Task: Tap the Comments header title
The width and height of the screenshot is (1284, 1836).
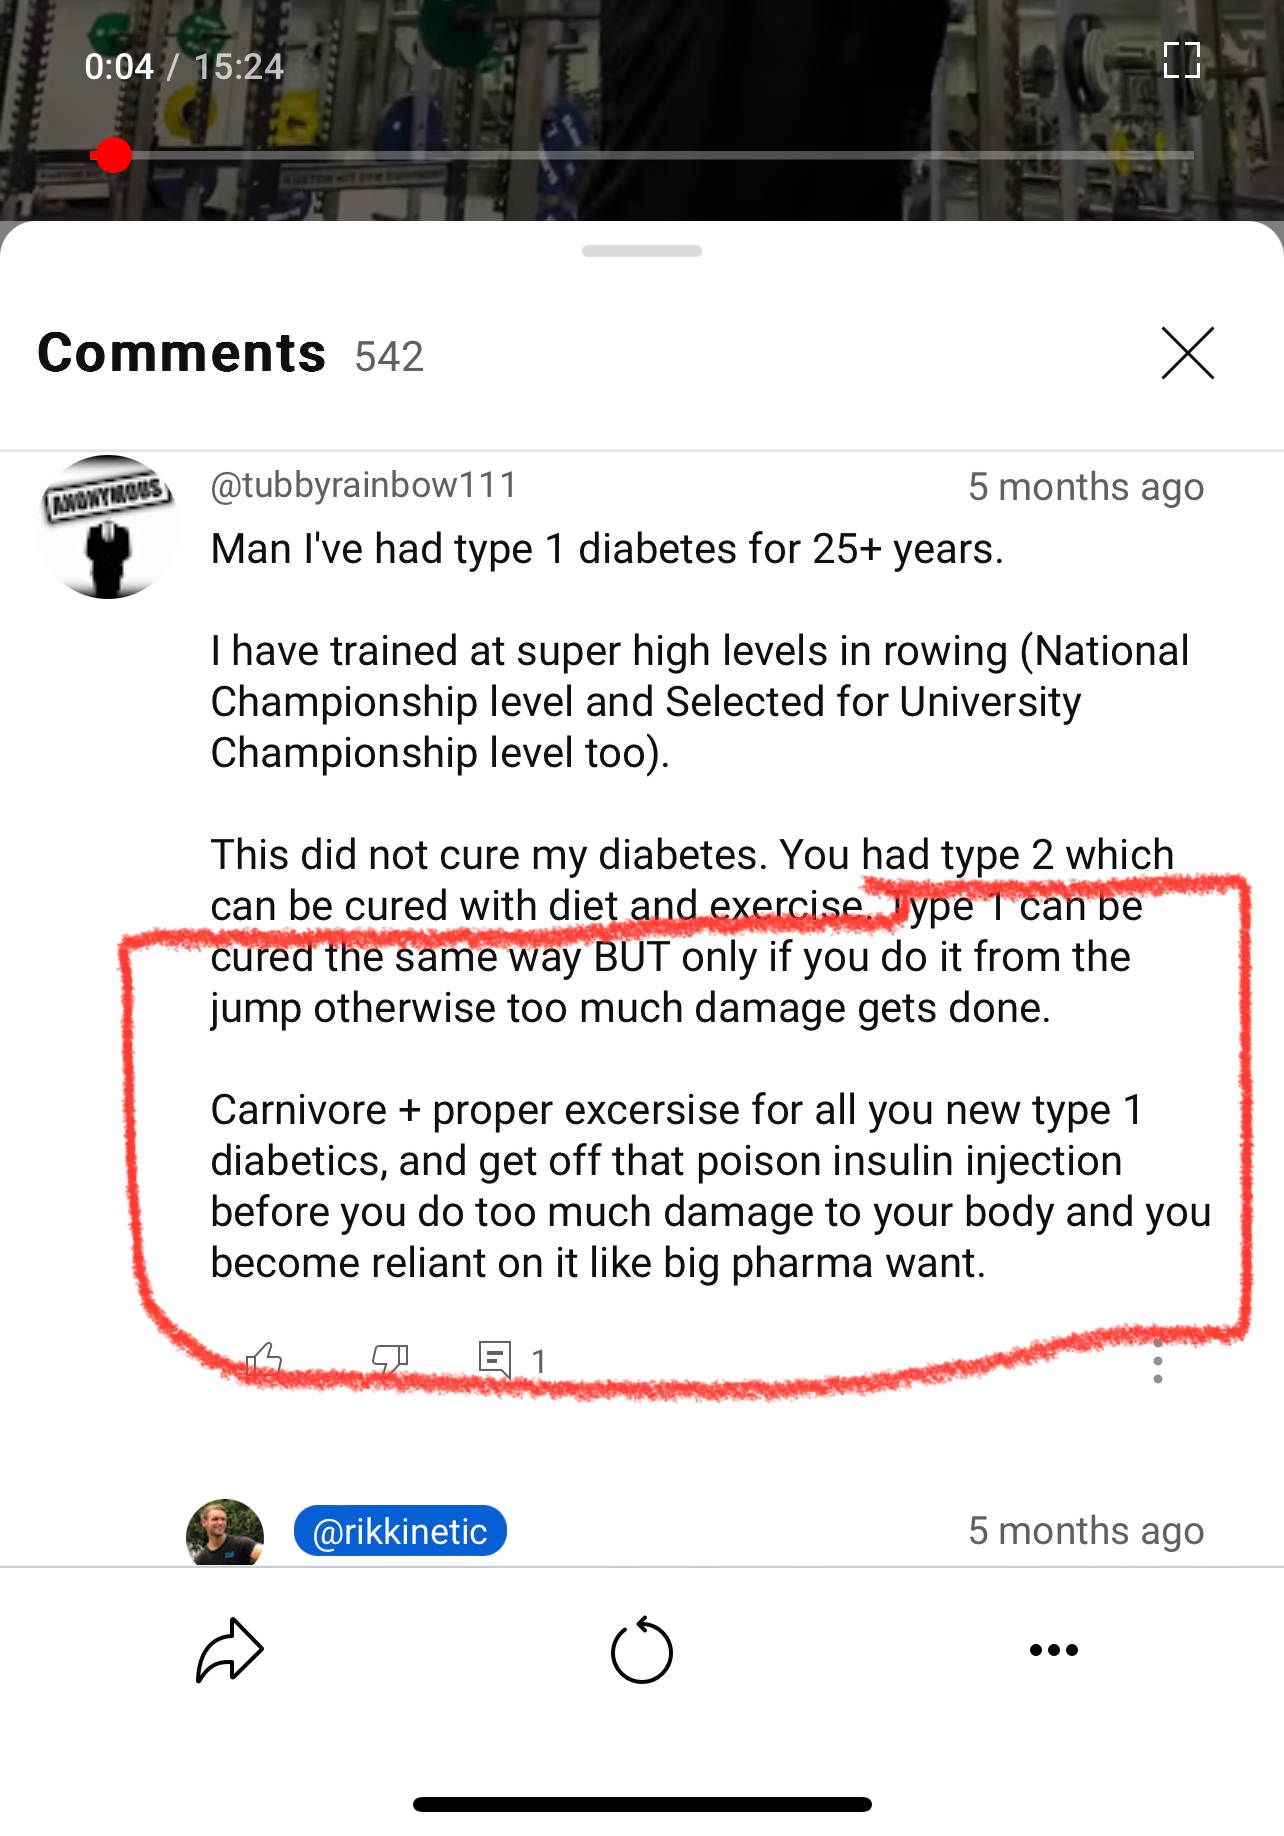Action: point(182,353)
